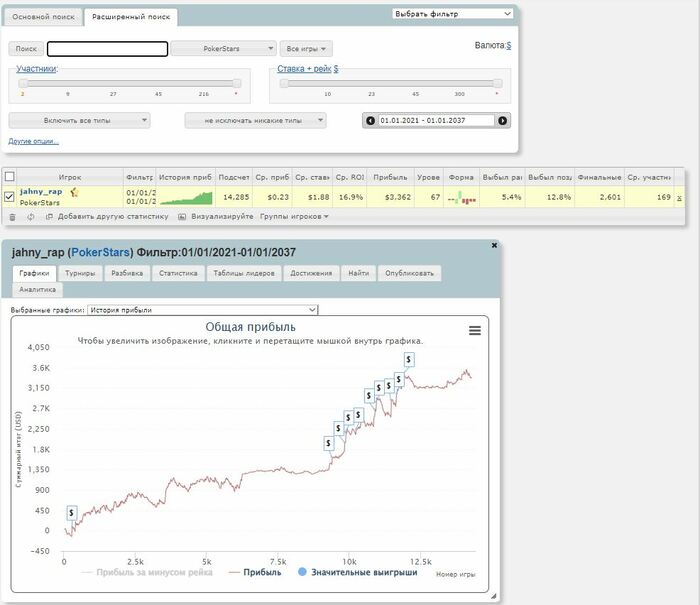
Task: Click the previous date range arrow
Action: [x=370, y=121]
